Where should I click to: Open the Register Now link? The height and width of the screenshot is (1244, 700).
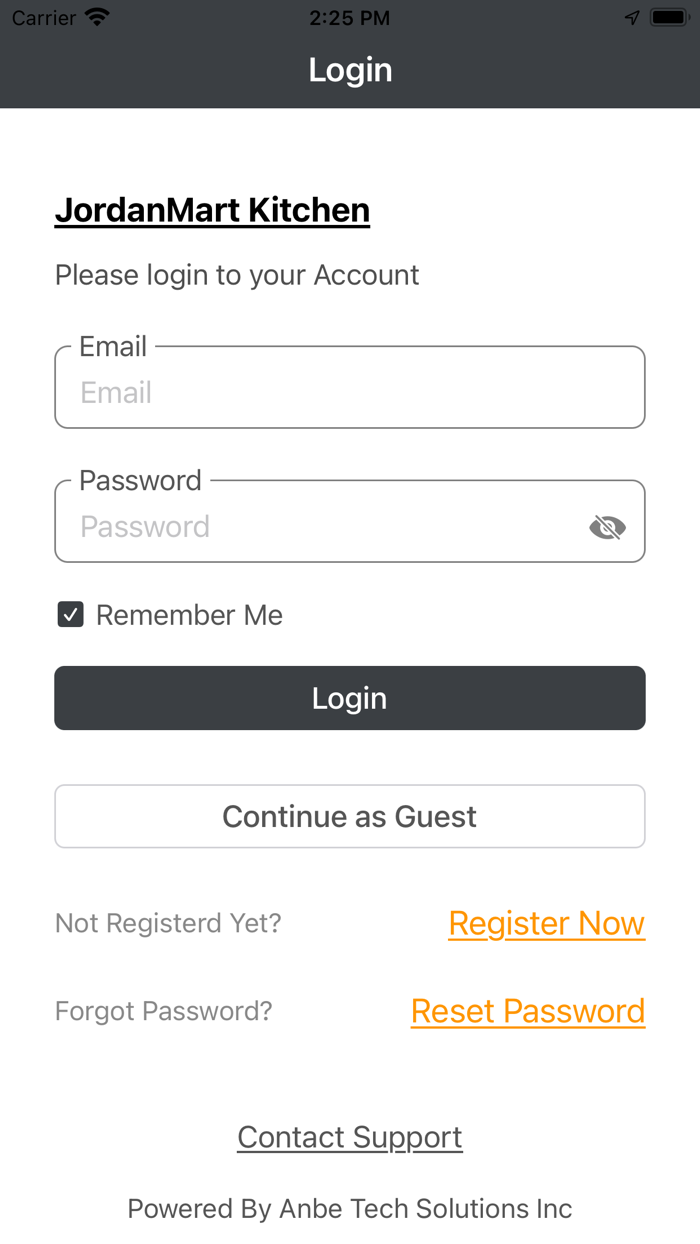click(546, 923)
